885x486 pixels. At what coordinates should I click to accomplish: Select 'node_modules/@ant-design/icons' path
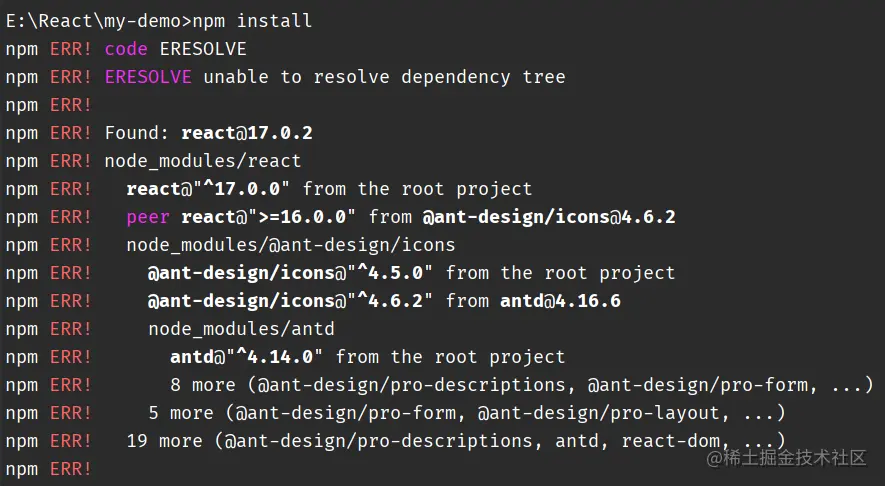(291, 245)
